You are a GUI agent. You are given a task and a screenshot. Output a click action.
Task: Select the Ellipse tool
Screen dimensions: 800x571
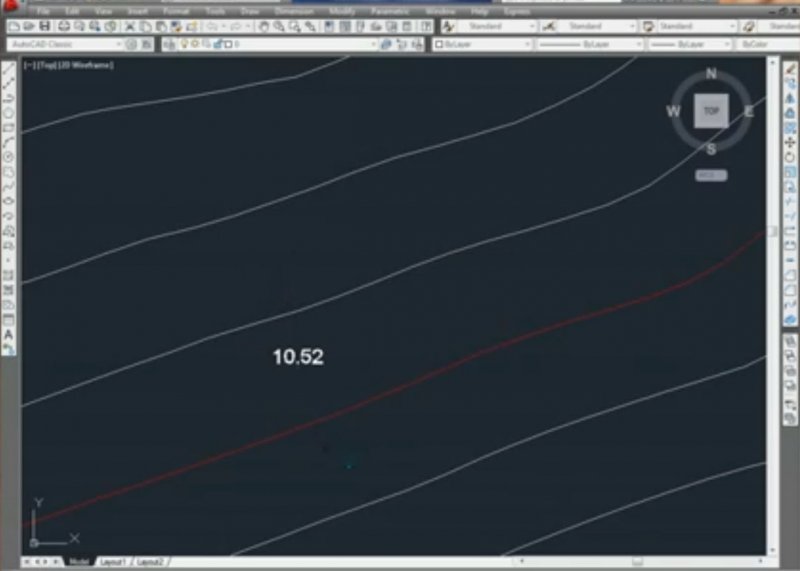click(8, 201)
